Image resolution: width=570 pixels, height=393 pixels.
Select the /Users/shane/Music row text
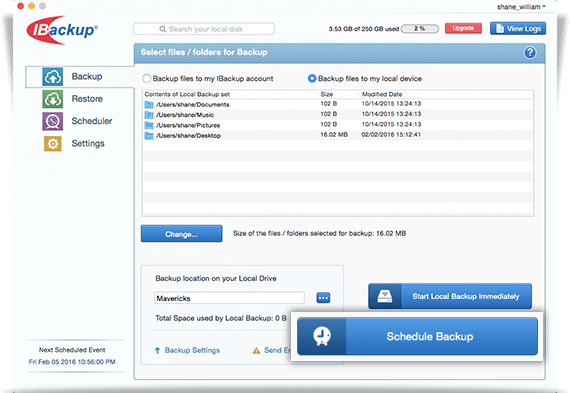tap(185, 115)
